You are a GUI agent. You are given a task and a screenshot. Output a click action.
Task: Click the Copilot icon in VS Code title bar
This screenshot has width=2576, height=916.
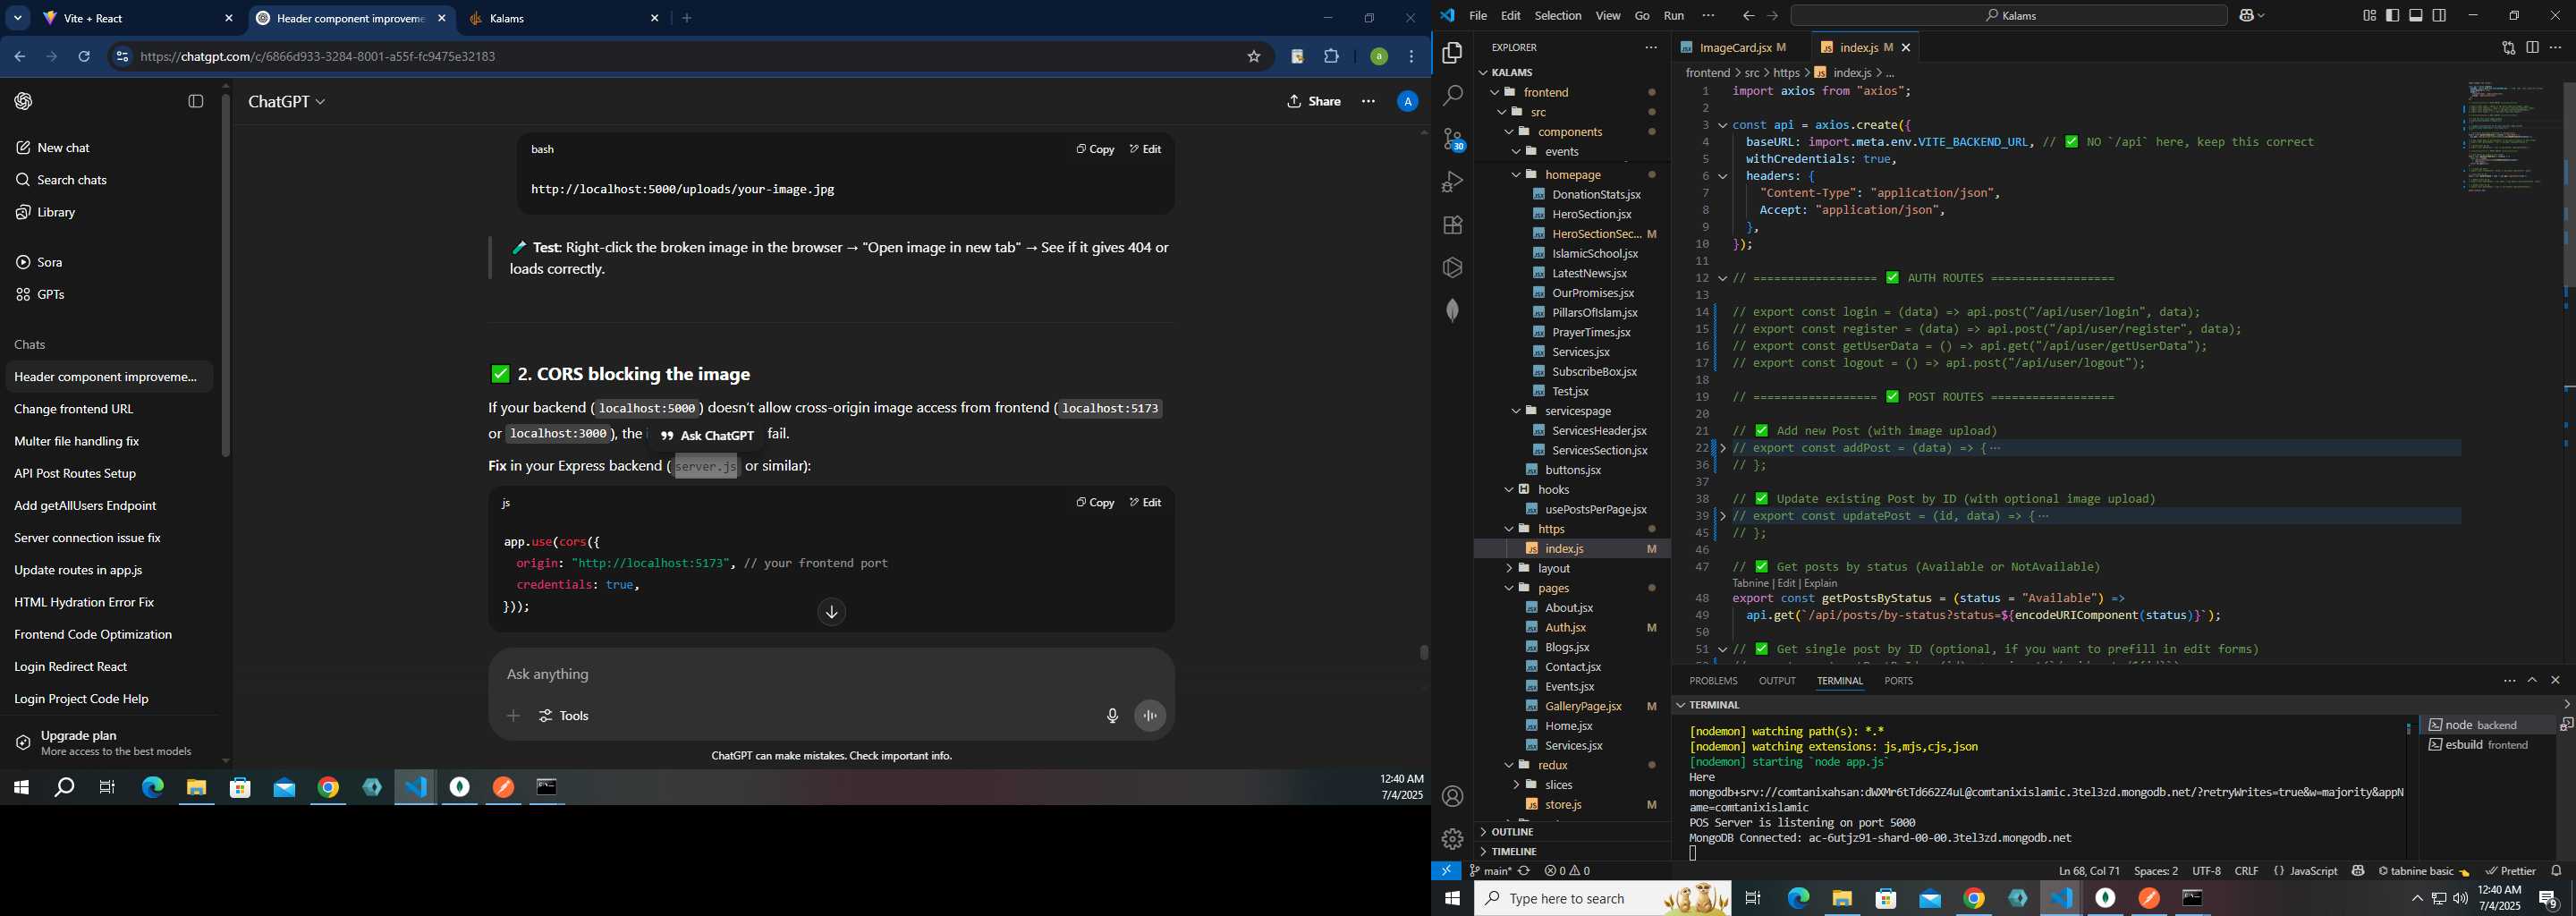[x=2246, y=15]
